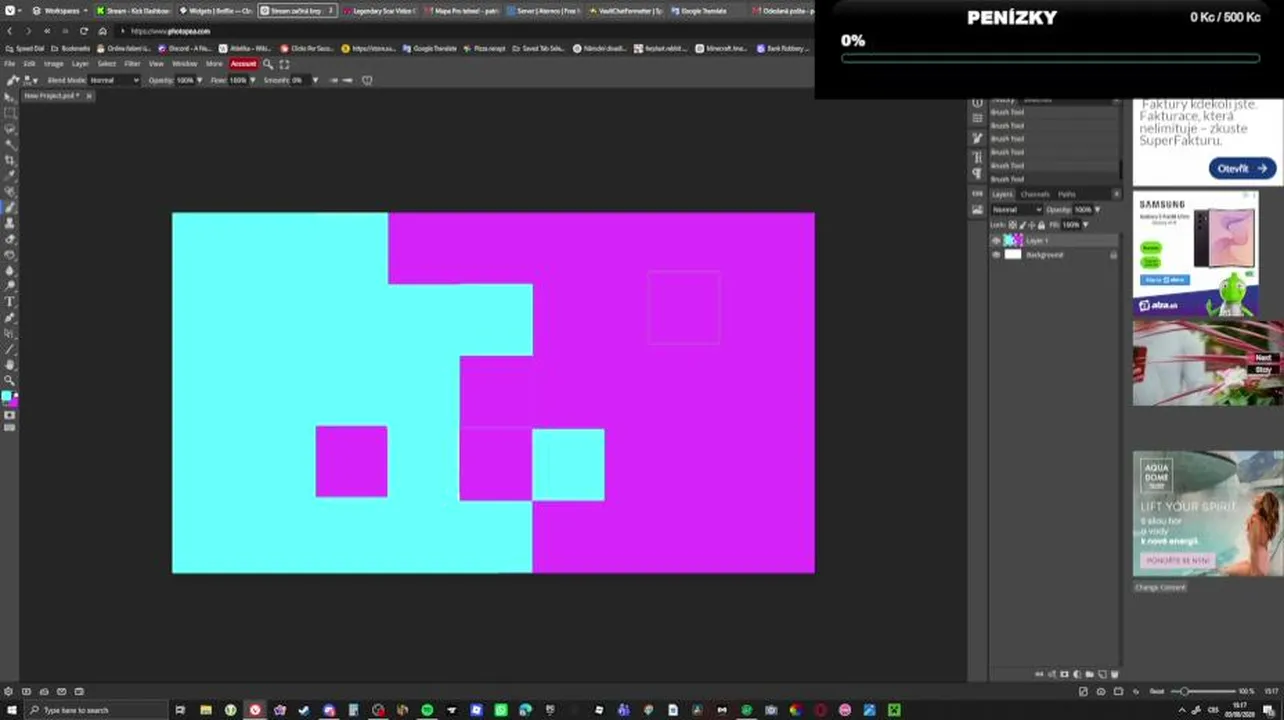Select the Zoom tool in the toolbox

click(10, 380)
